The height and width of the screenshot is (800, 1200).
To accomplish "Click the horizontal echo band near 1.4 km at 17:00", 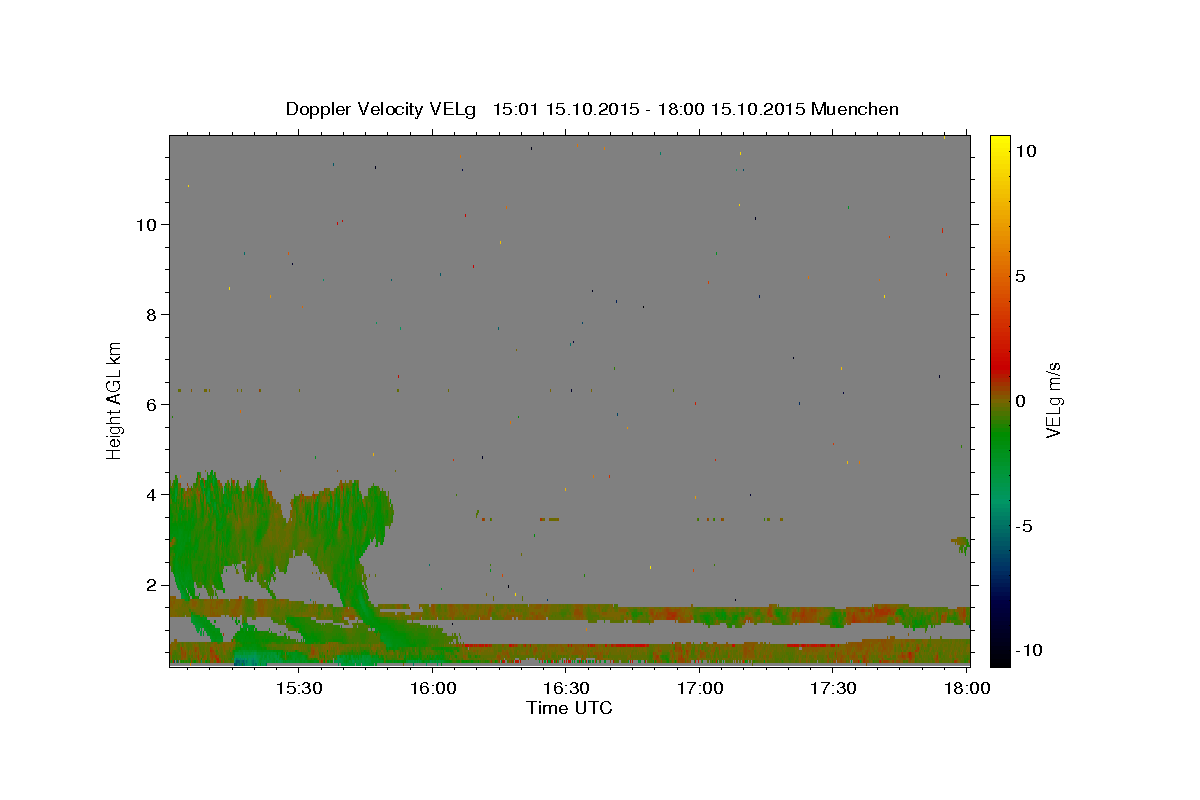I will click(x=700, y=614).
